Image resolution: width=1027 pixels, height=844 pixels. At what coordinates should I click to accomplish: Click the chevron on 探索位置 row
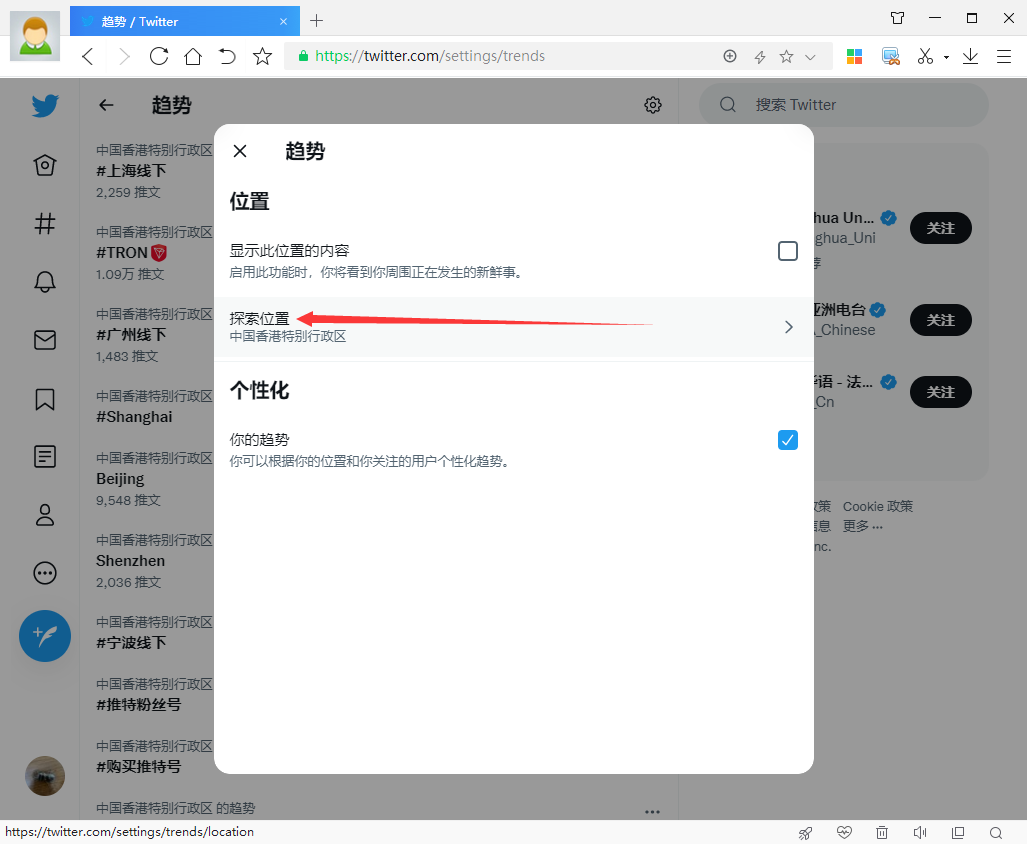coord(789,327)
